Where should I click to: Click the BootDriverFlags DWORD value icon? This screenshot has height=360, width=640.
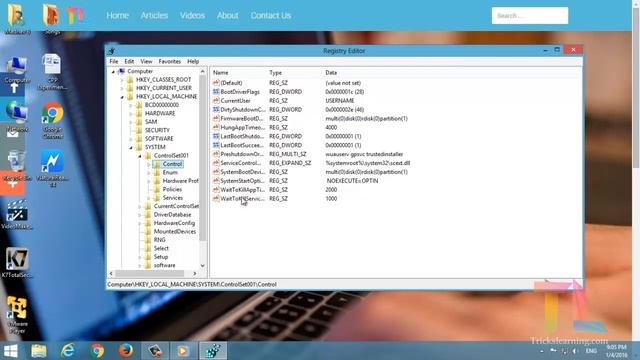(216, 92)
